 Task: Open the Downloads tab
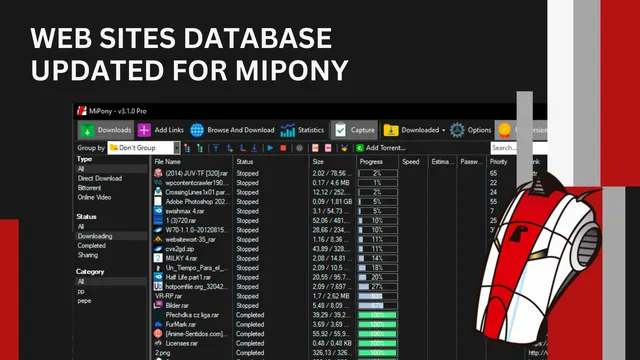(x=106, y=130)
